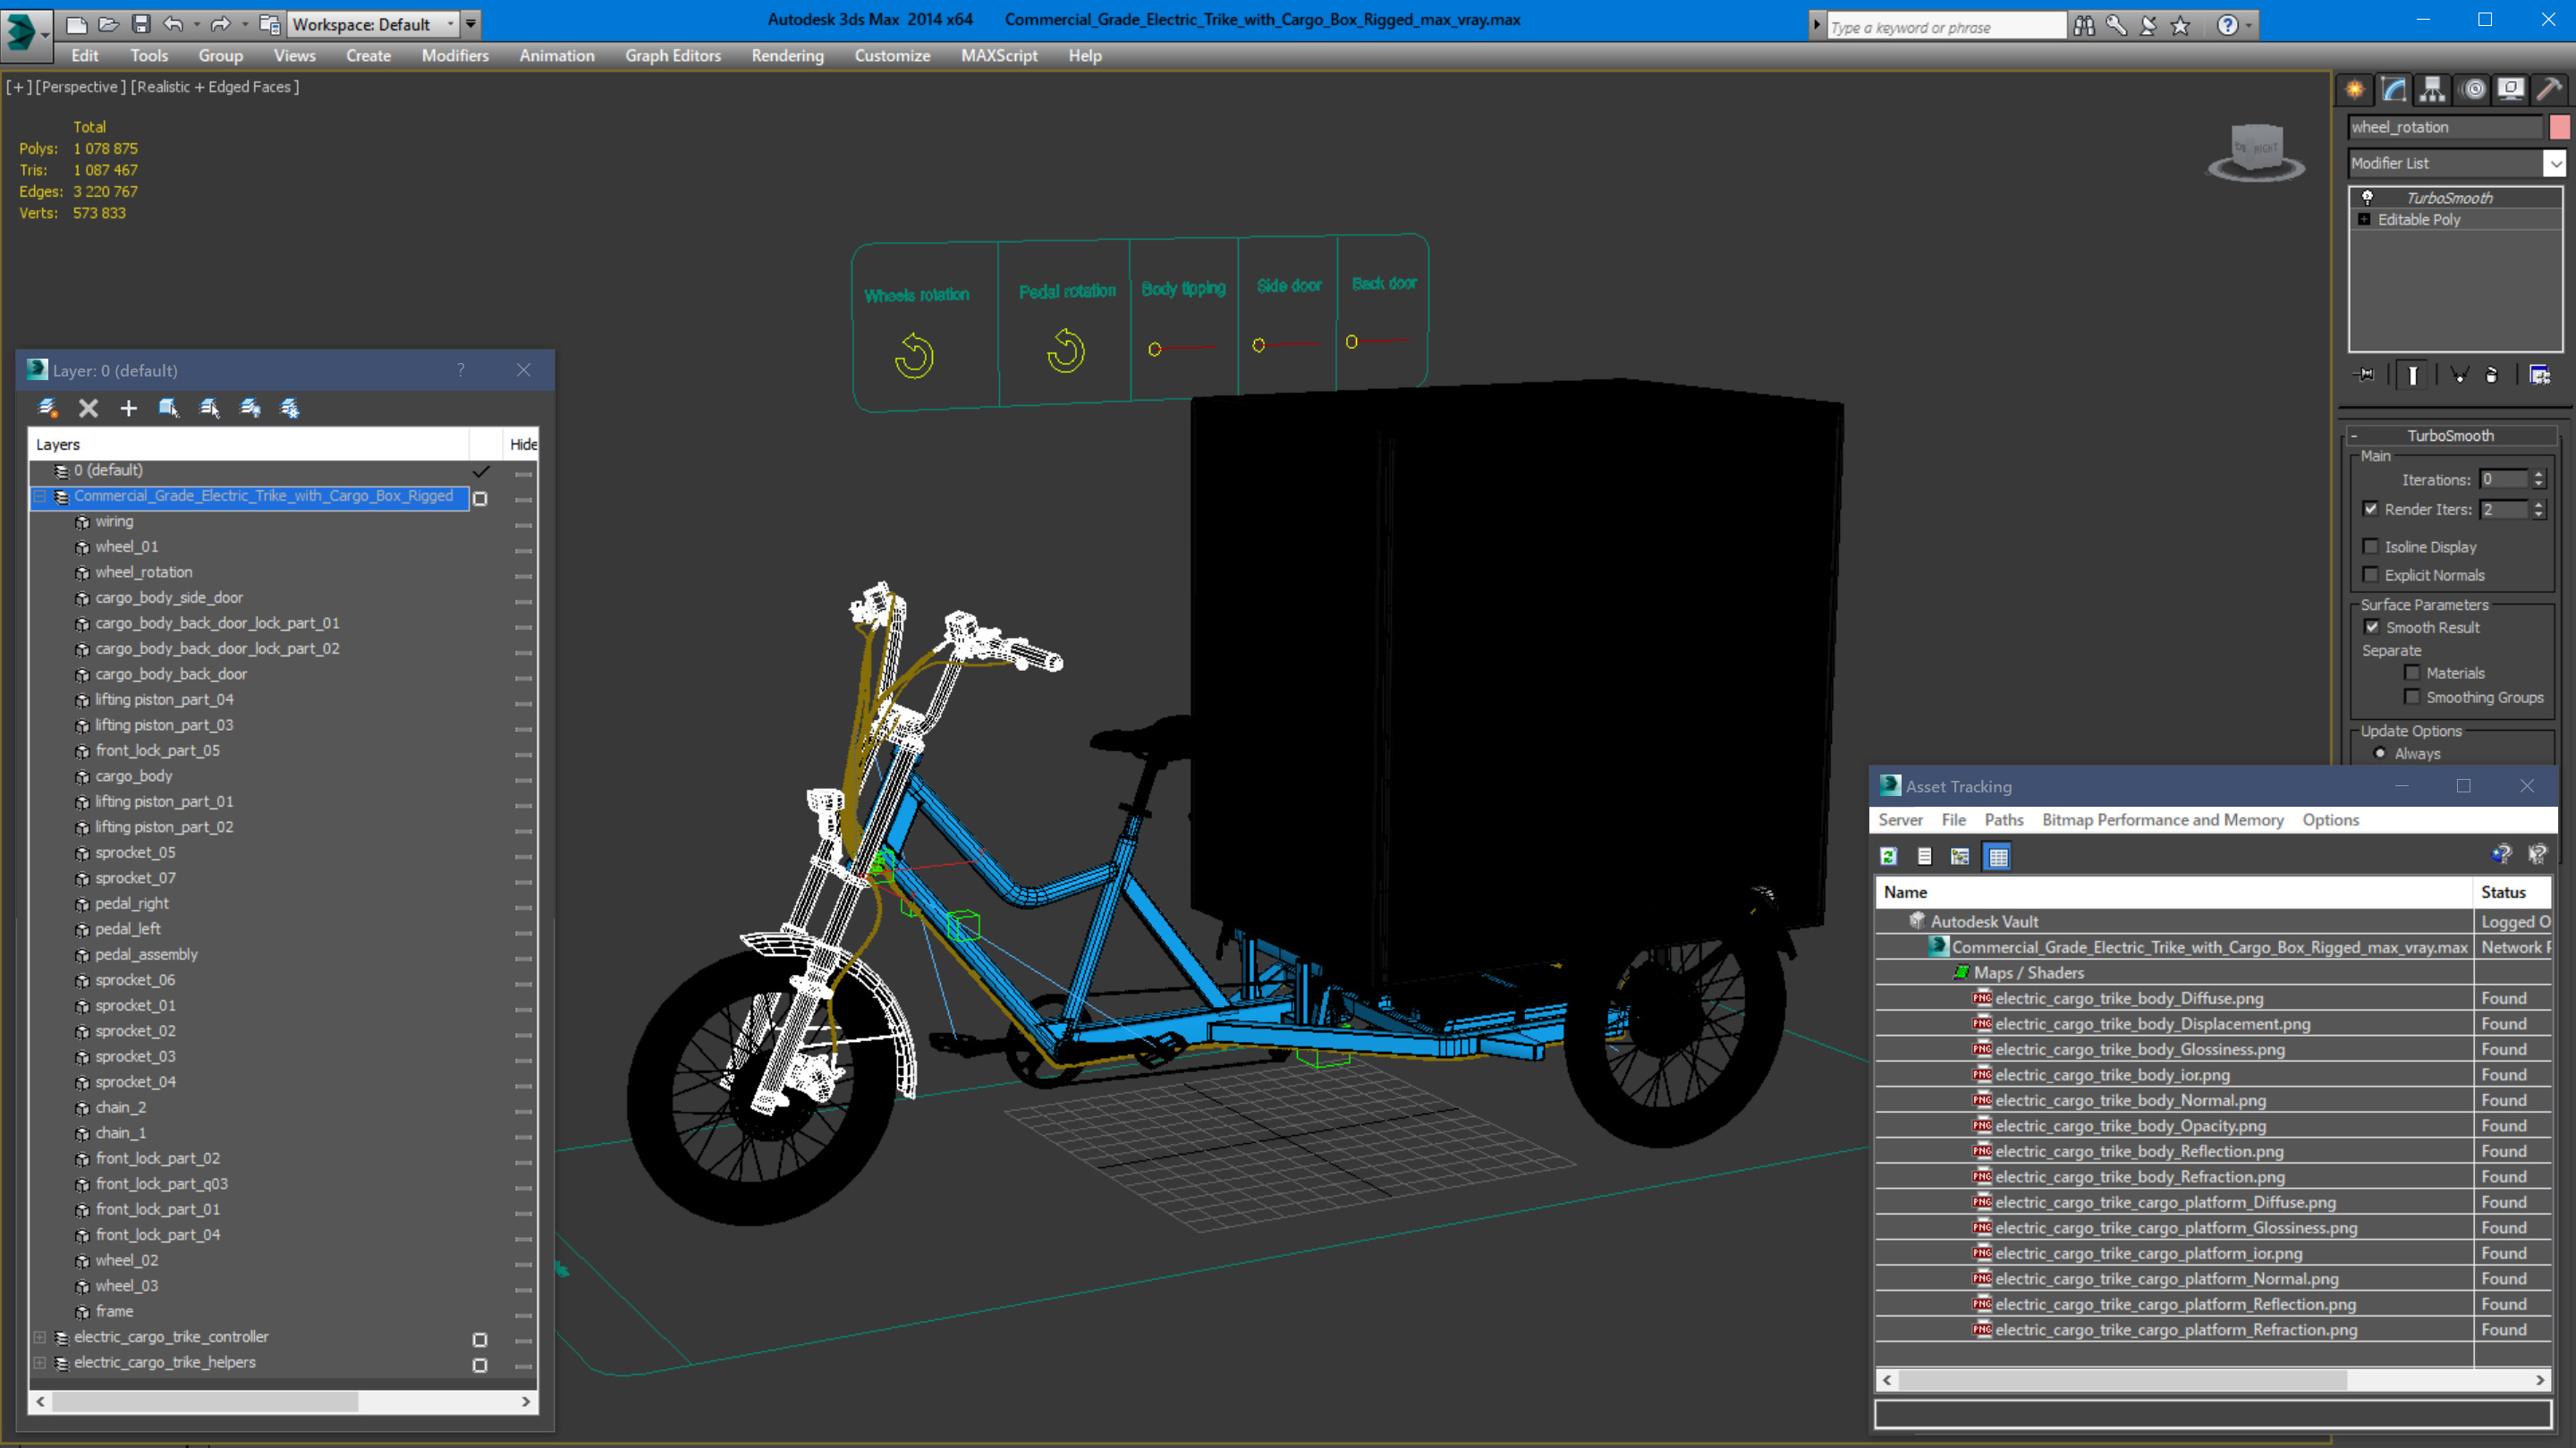Click the Hide column header in Layer dialog

522,444
